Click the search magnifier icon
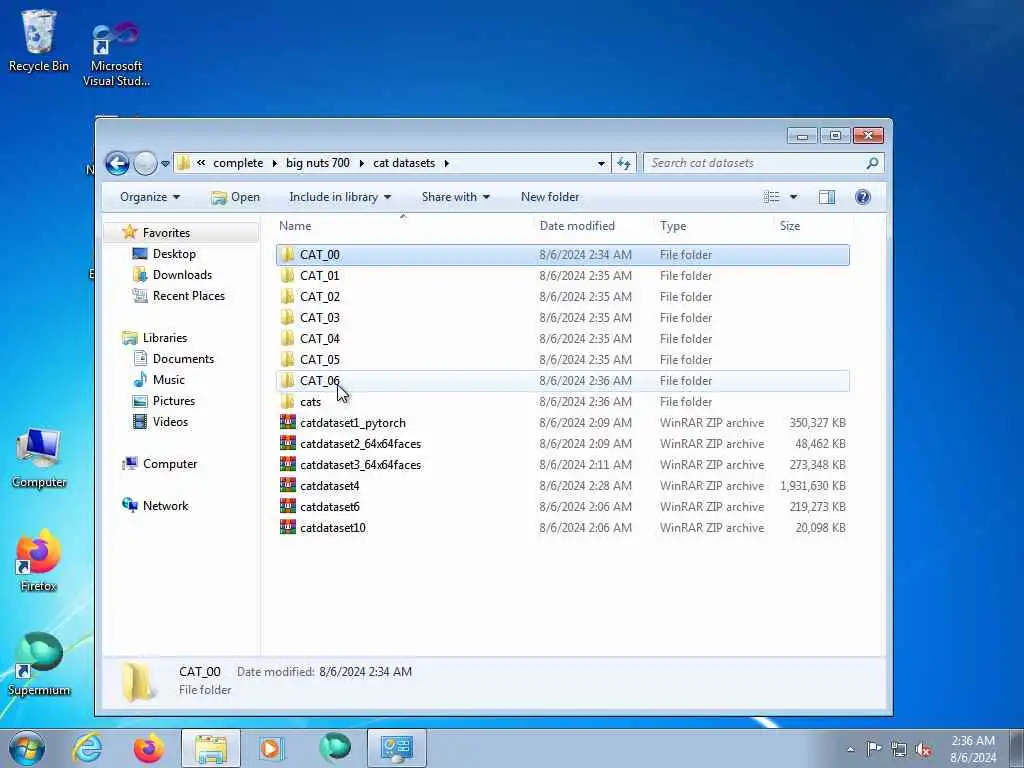 (872, 163)
